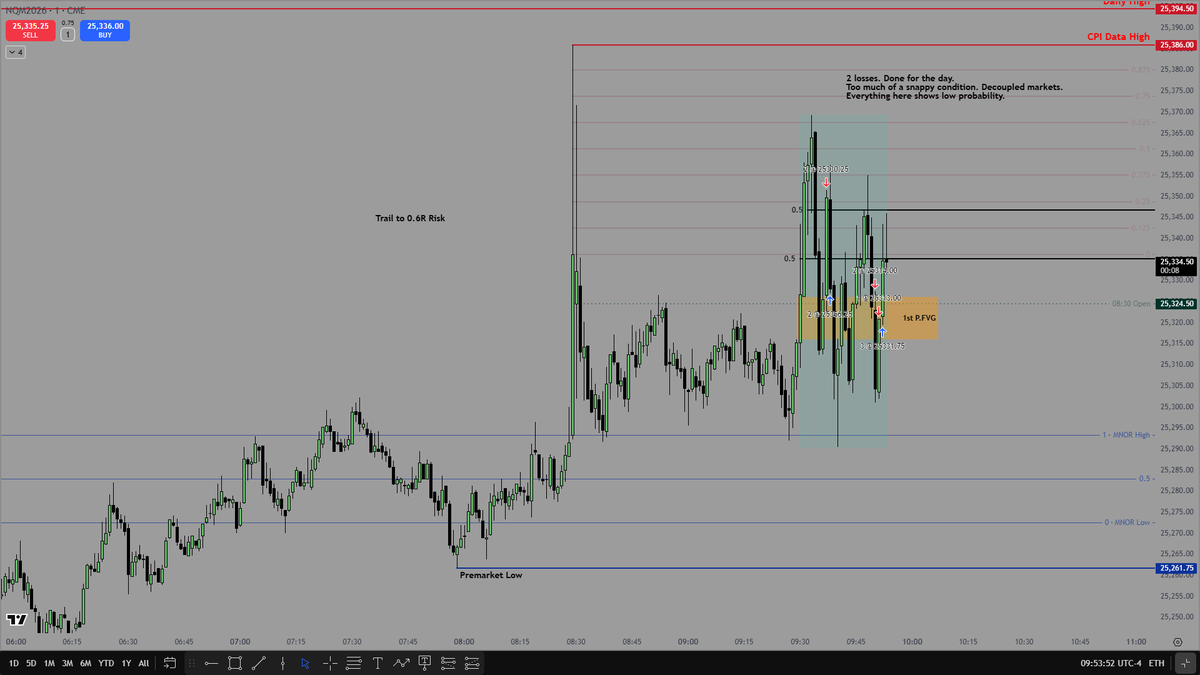Click the favorites toolbar drag handle
Viewport: 1200px width, 675px height.
point(191,663)
